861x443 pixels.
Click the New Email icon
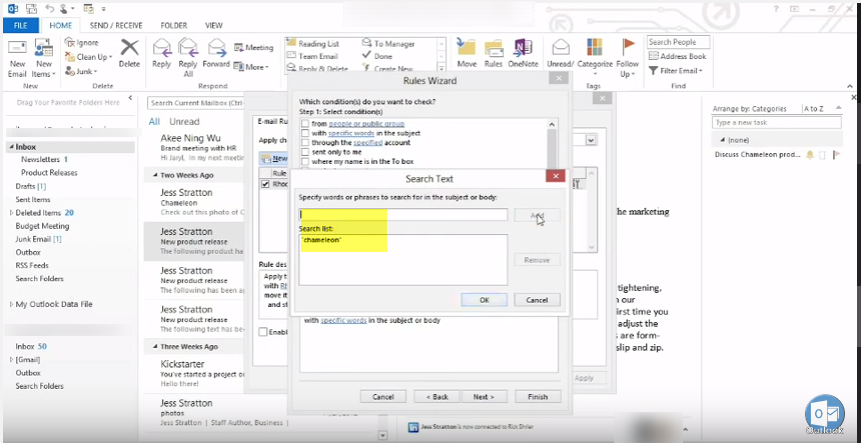[x=17, y=48]
